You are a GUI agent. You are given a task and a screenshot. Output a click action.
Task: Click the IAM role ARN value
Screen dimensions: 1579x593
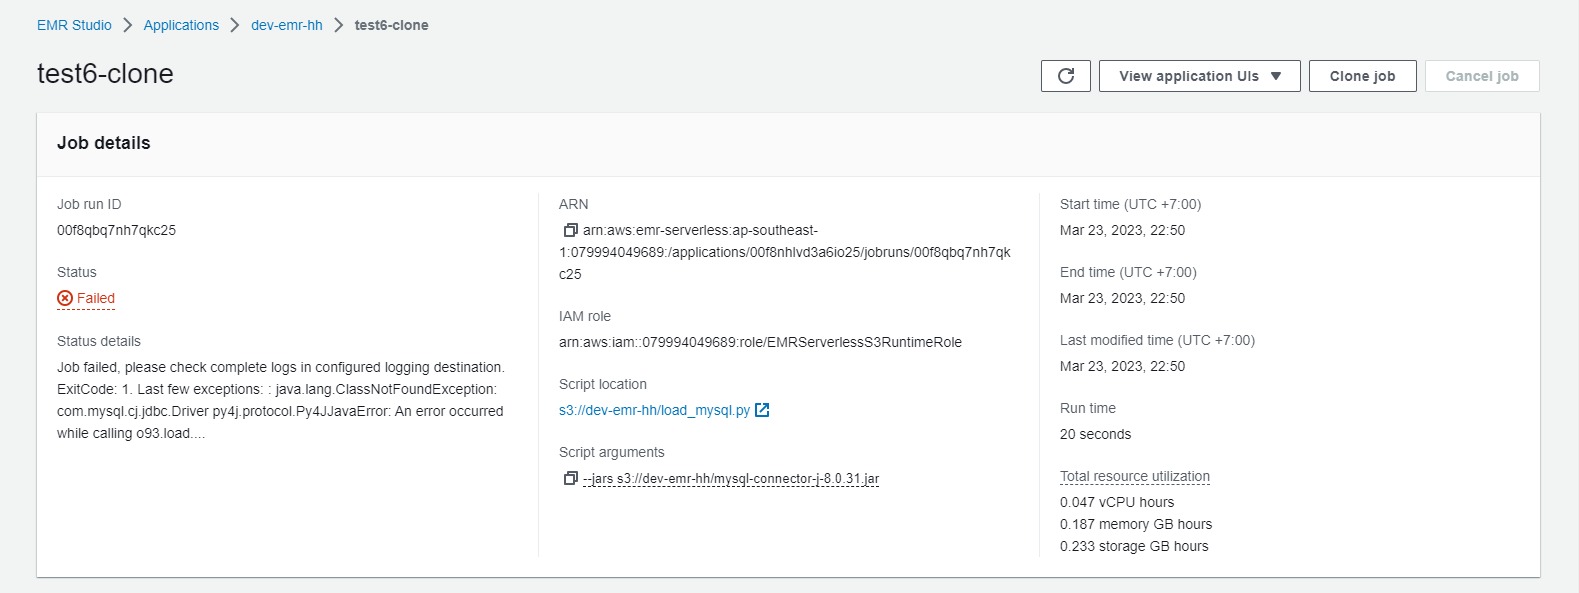coord(760,342)
